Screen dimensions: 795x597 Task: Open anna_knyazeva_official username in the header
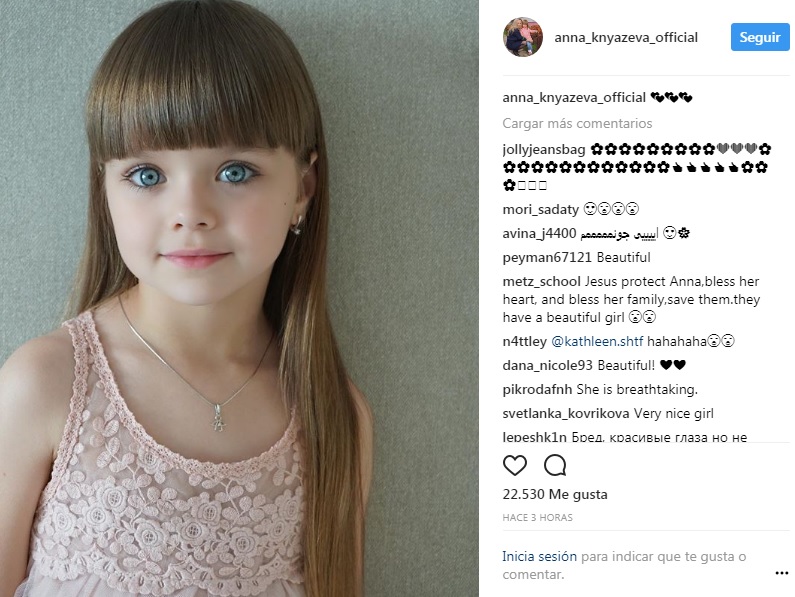pyautogui.click(x=626, y=38)
